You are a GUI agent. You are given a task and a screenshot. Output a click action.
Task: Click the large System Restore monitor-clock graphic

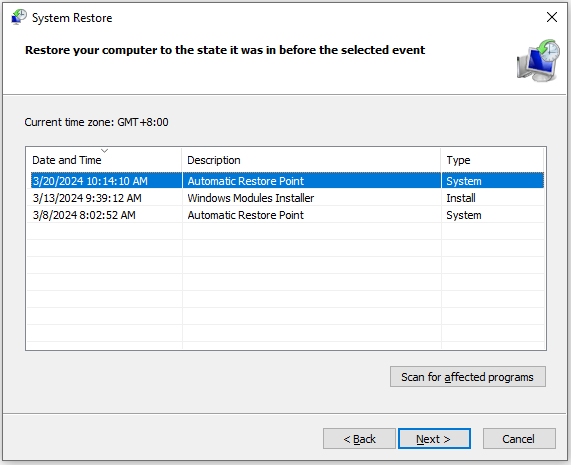click(538, 61)
